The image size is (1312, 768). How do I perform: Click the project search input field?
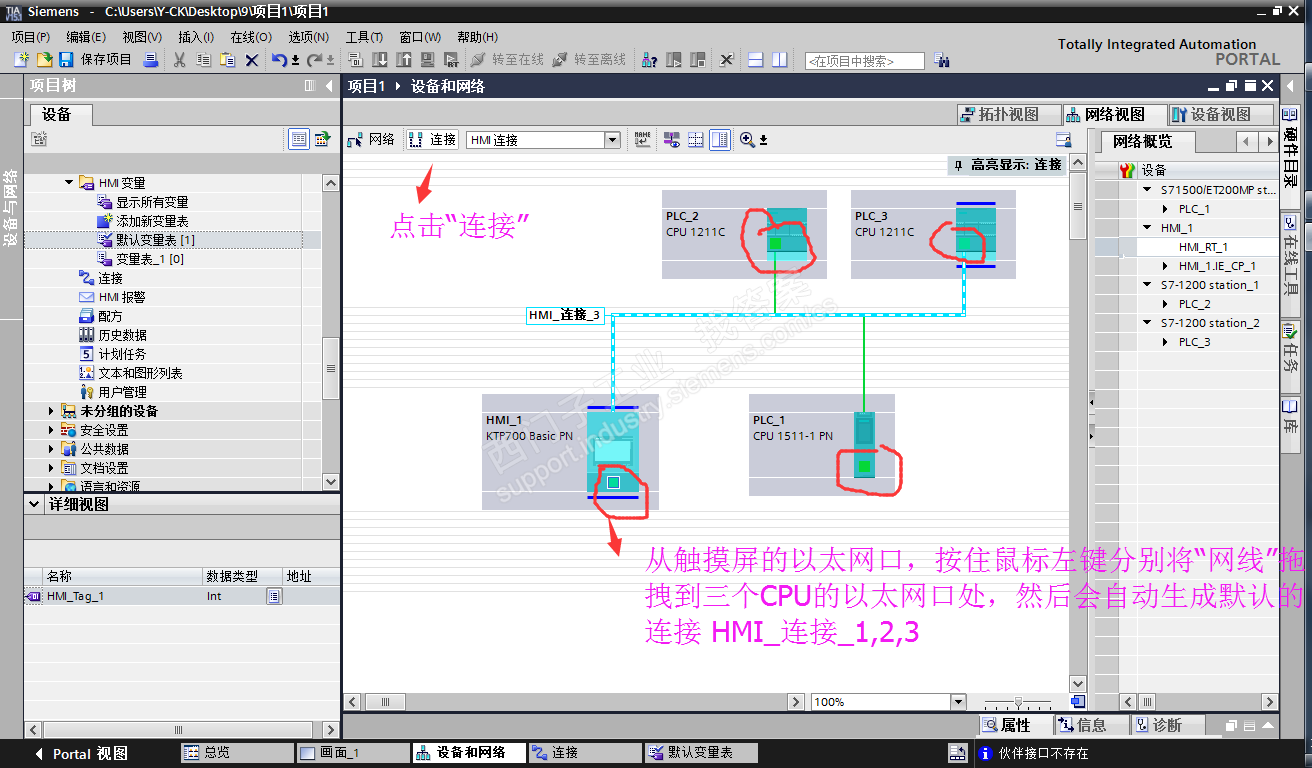click(864, 61)
